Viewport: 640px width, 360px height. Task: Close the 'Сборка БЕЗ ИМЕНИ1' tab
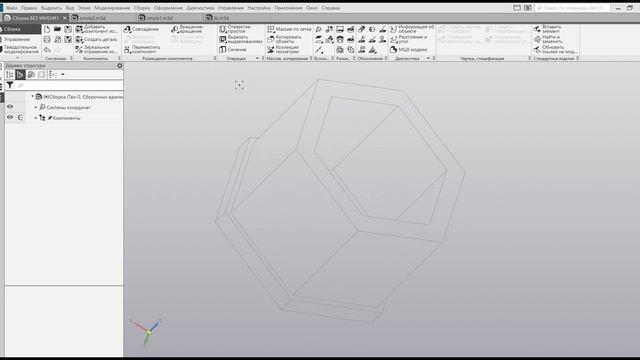pyautogui.click(x=64, y=18)
